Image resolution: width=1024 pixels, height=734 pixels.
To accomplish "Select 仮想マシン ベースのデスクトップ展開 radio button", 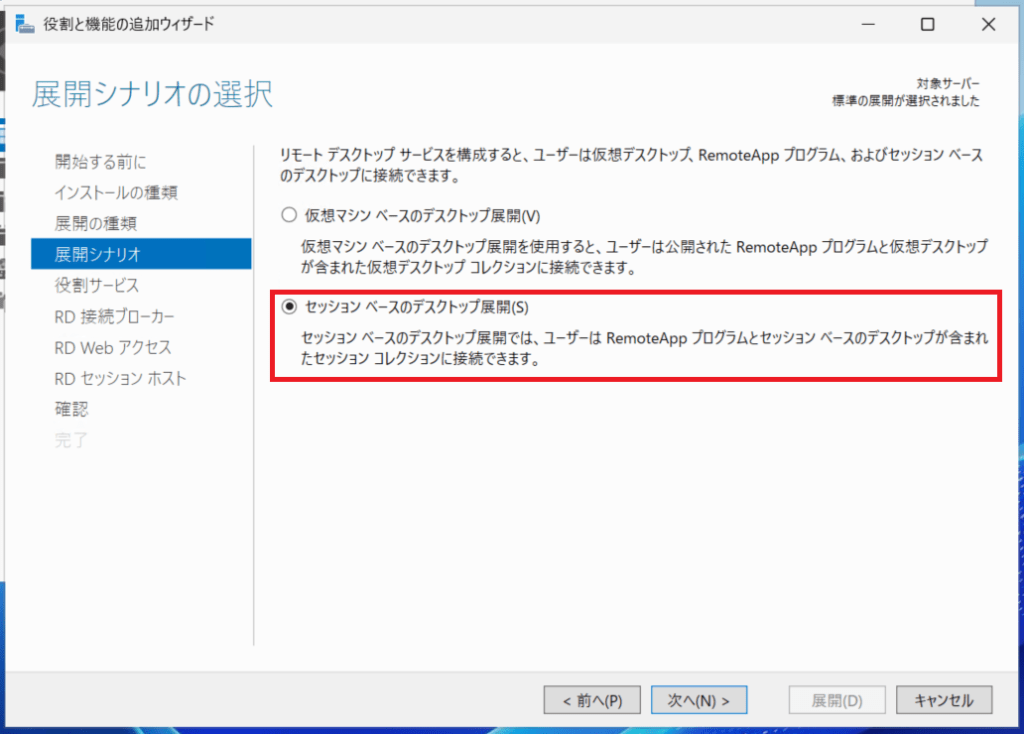I will click(290, 215).
